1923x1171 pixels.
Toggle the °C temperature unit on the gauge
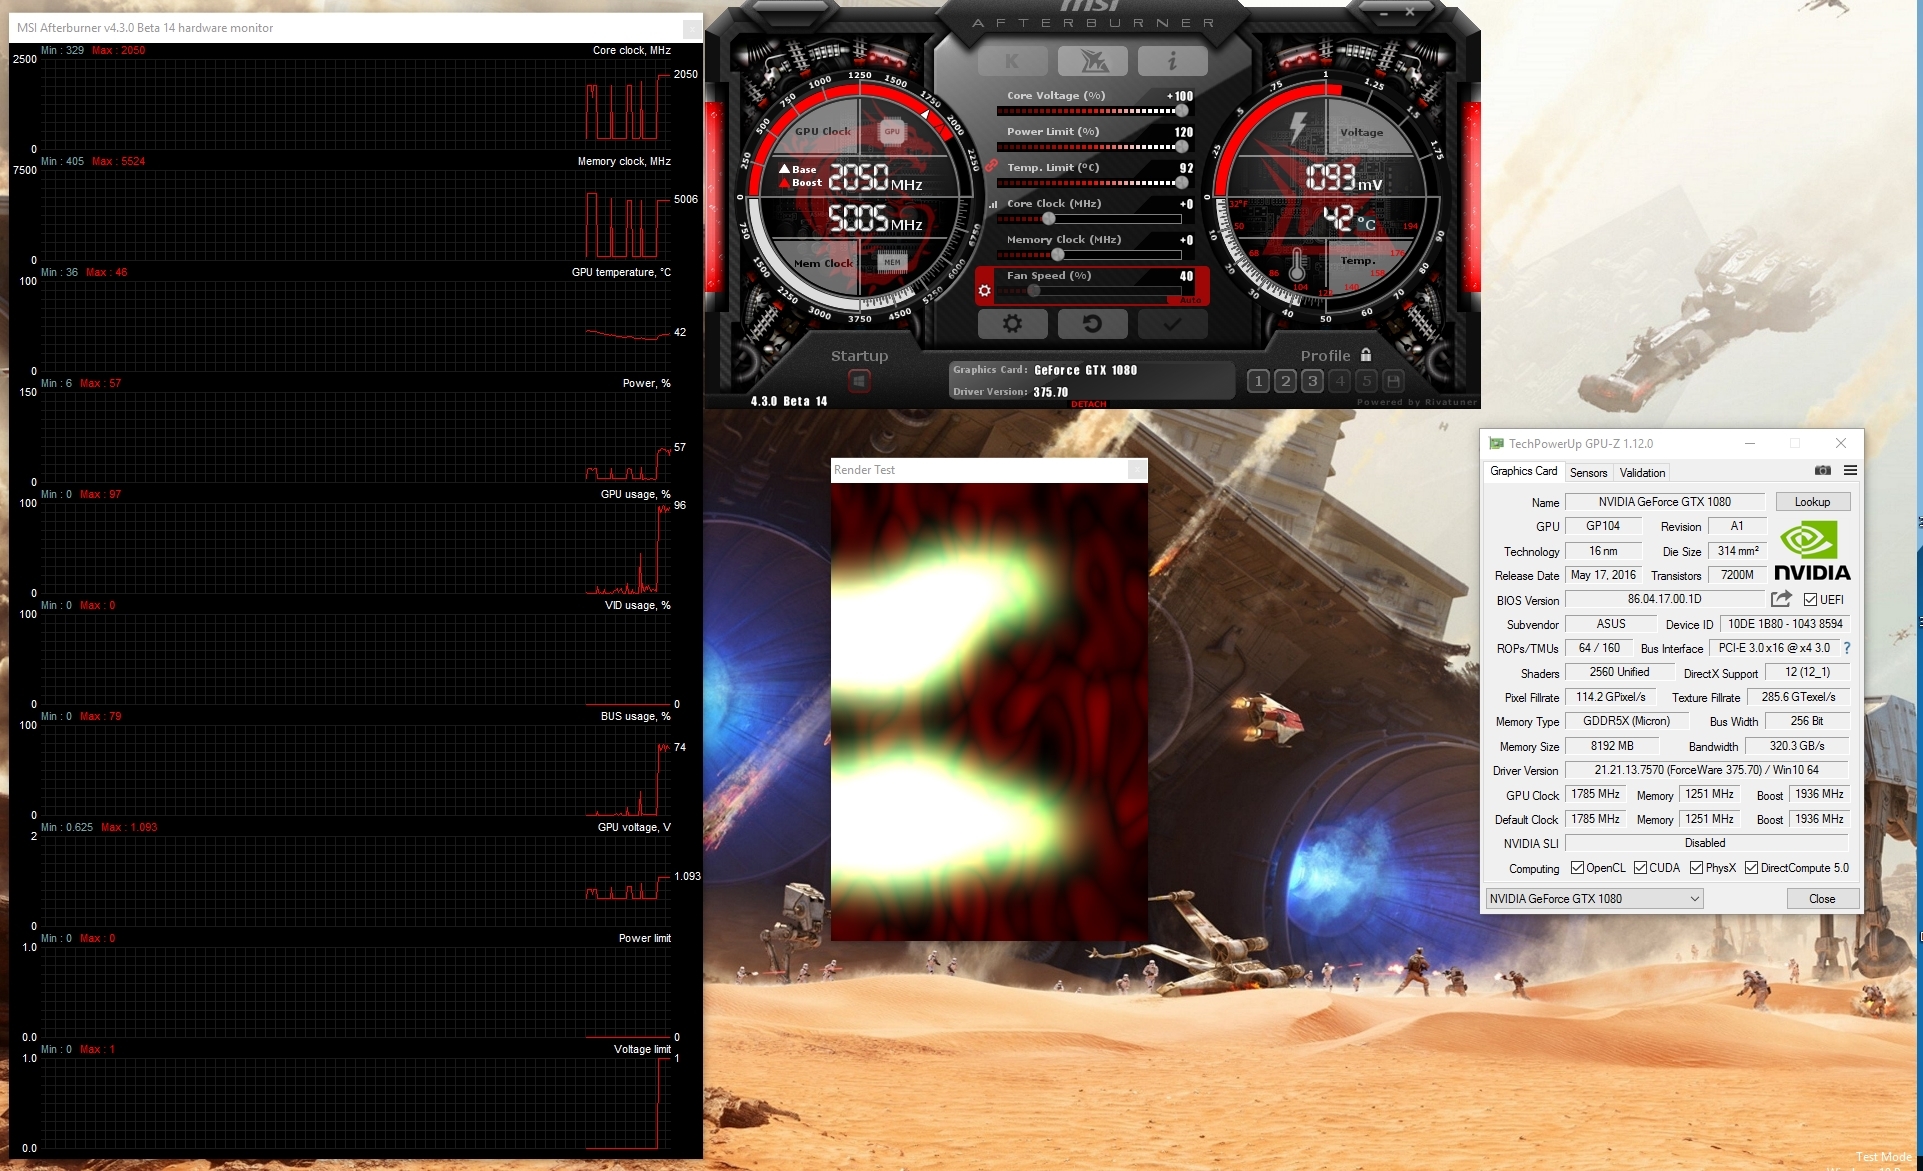pos(1366,224)
